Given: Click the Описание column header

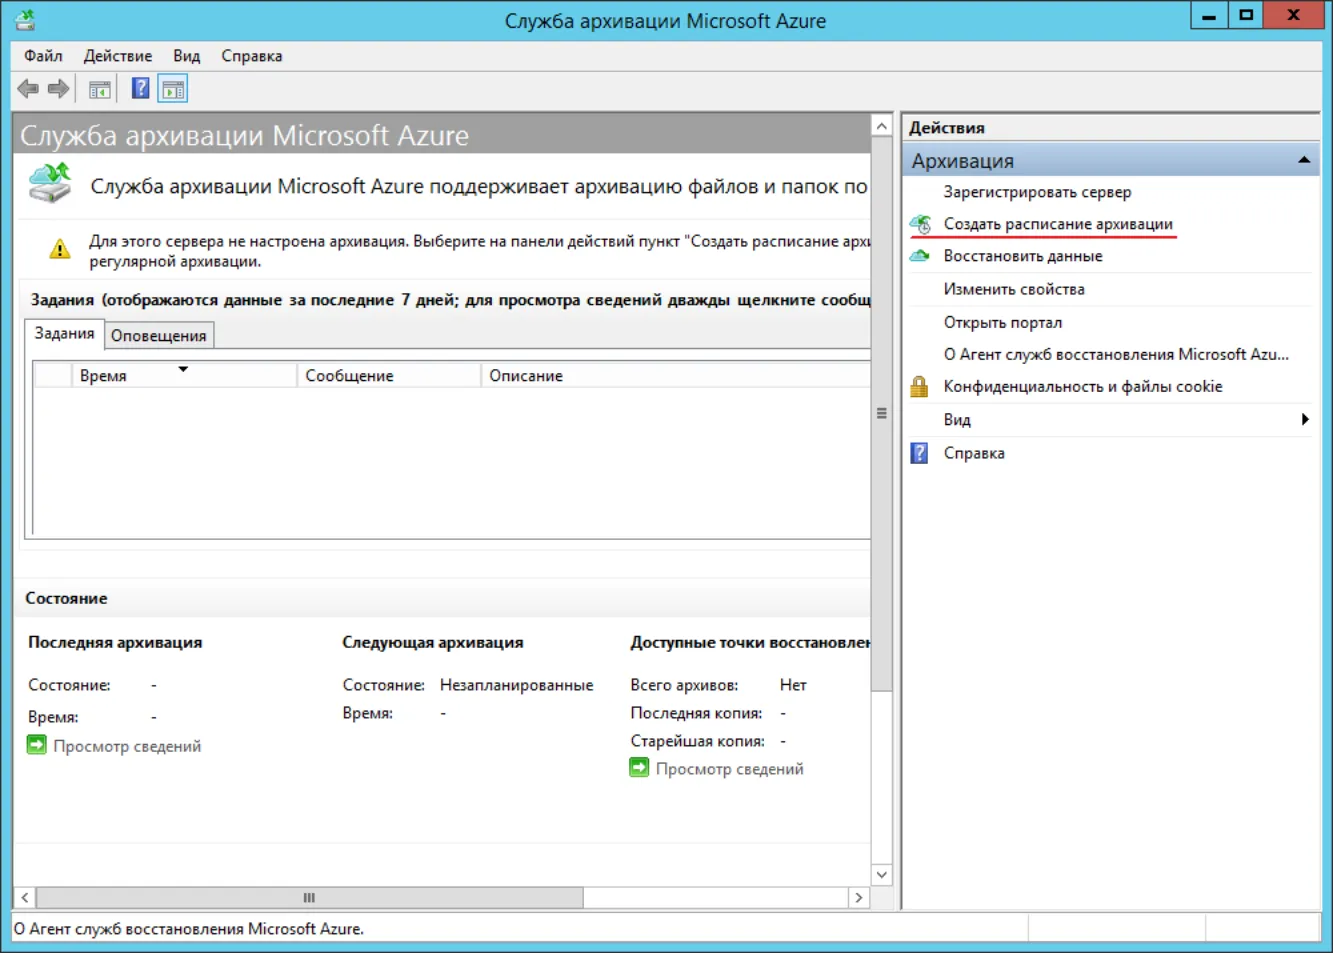Looking at the screenshot, I should point(676,376).
